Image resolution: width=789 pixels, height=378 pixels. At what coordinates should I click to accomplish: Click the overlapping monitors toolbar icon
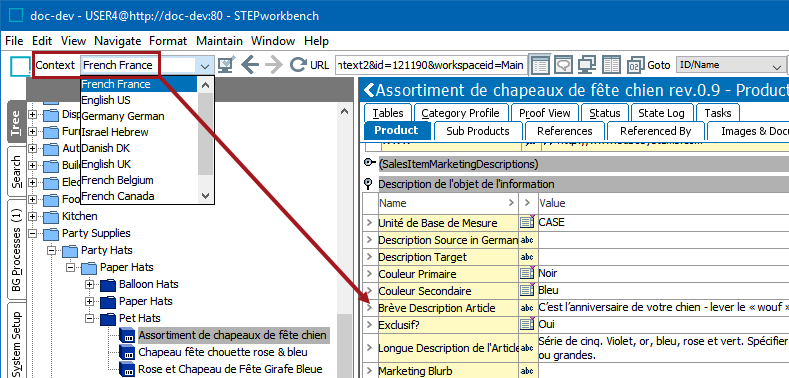pyautogui.click(x=587, y=65)
